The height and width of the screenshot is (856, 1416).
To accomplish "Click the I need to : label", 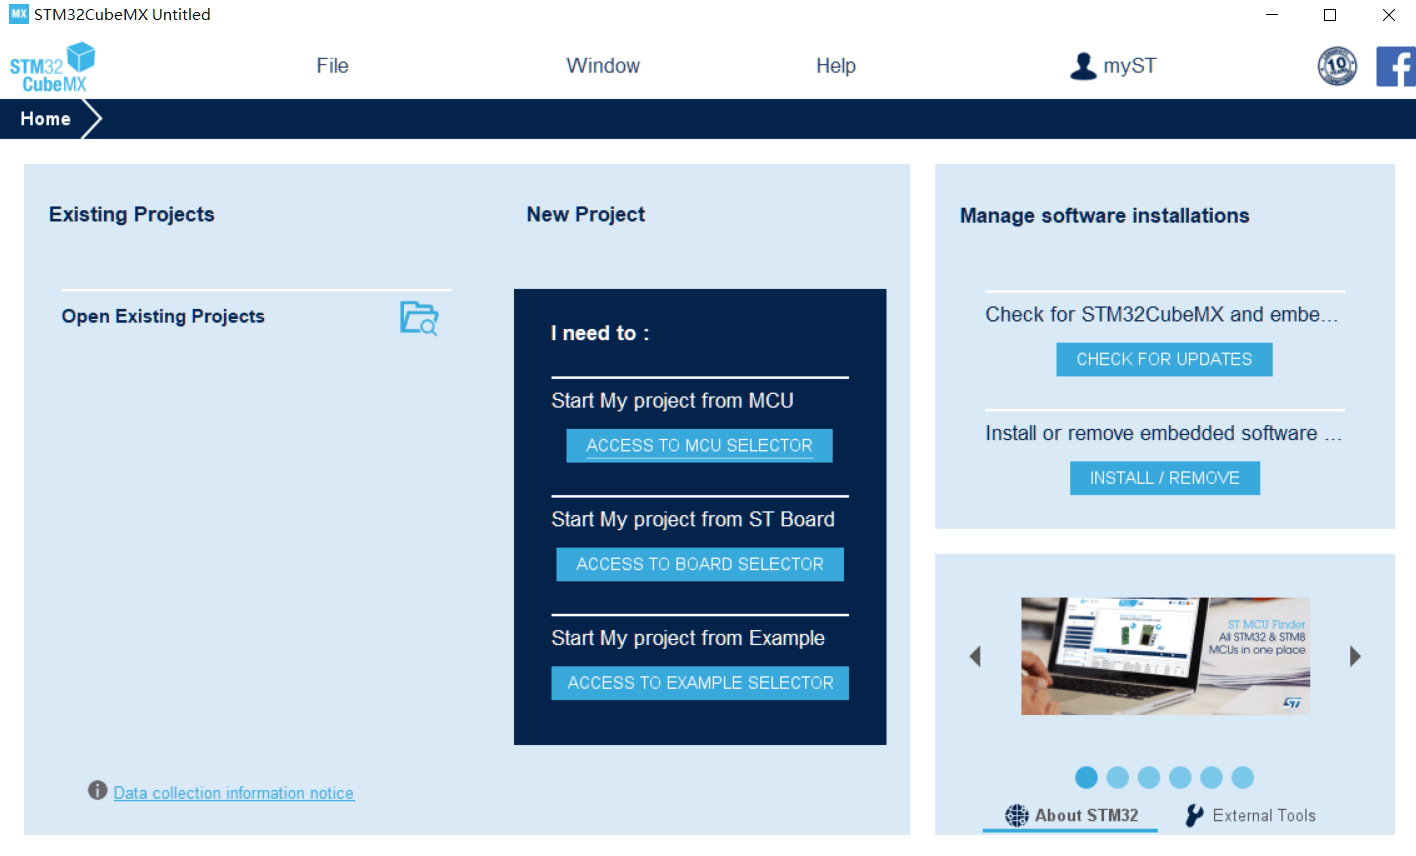I will click(x=600, y=334).
